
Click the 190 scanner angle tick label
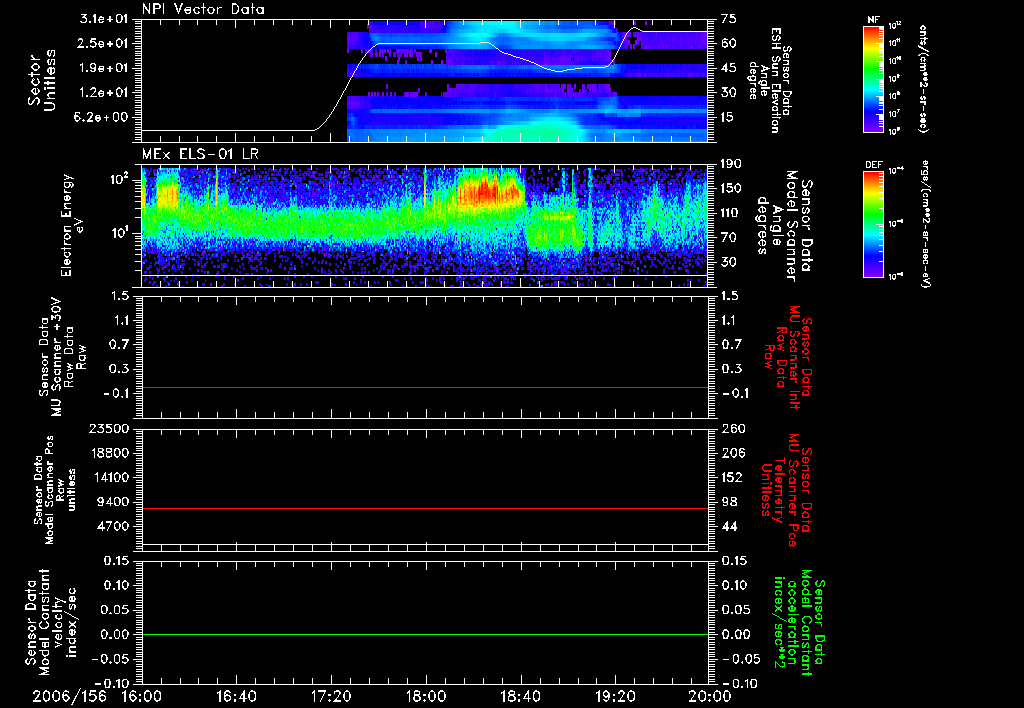click(731, 164)
